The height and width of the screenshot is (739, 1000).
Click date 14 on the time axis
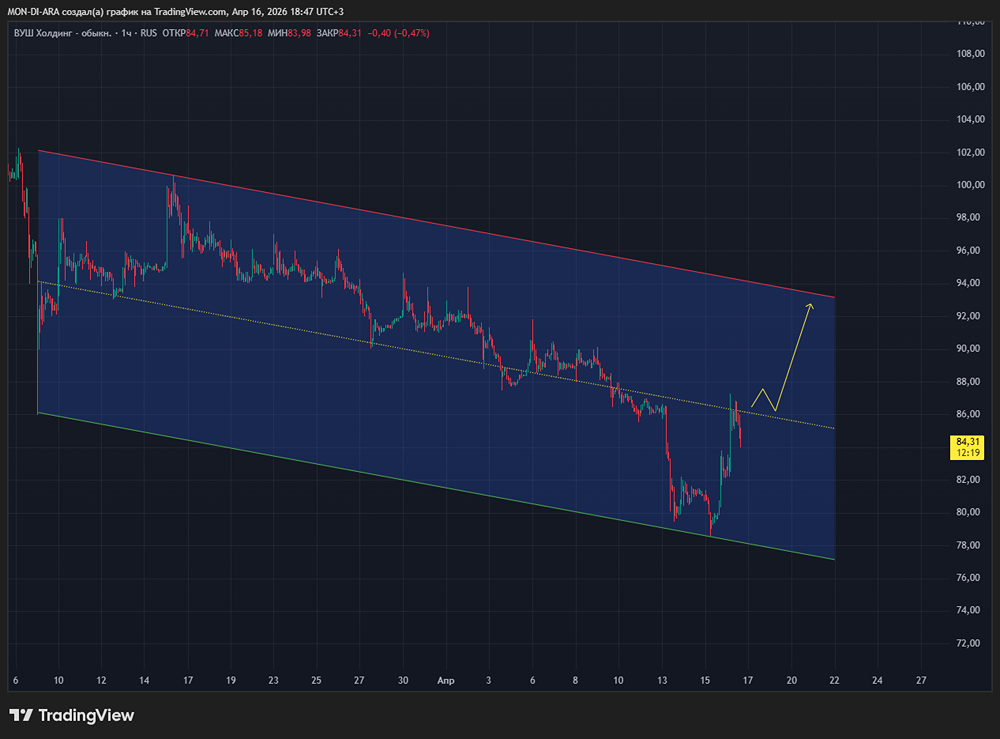[144, 680]
